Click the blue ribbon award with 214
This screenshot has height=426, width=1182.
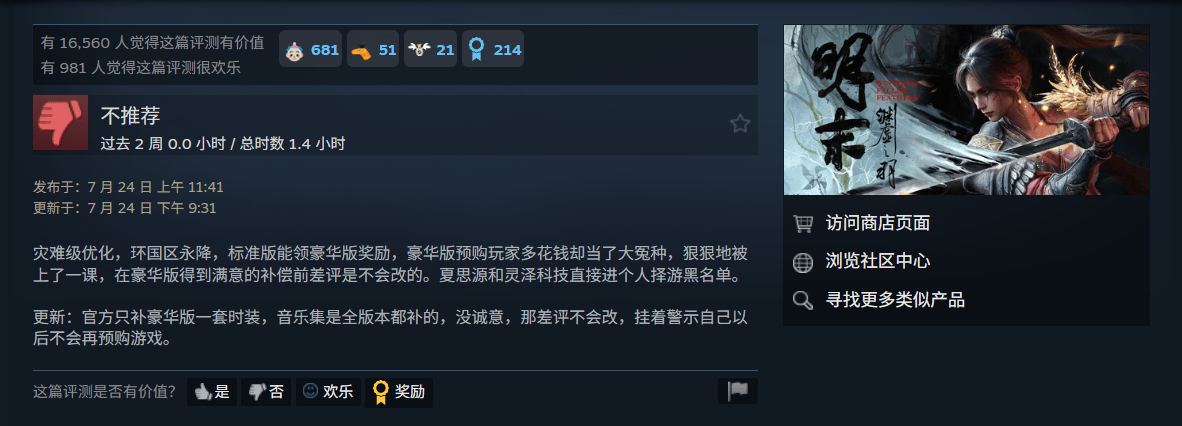tap(493, 49)
